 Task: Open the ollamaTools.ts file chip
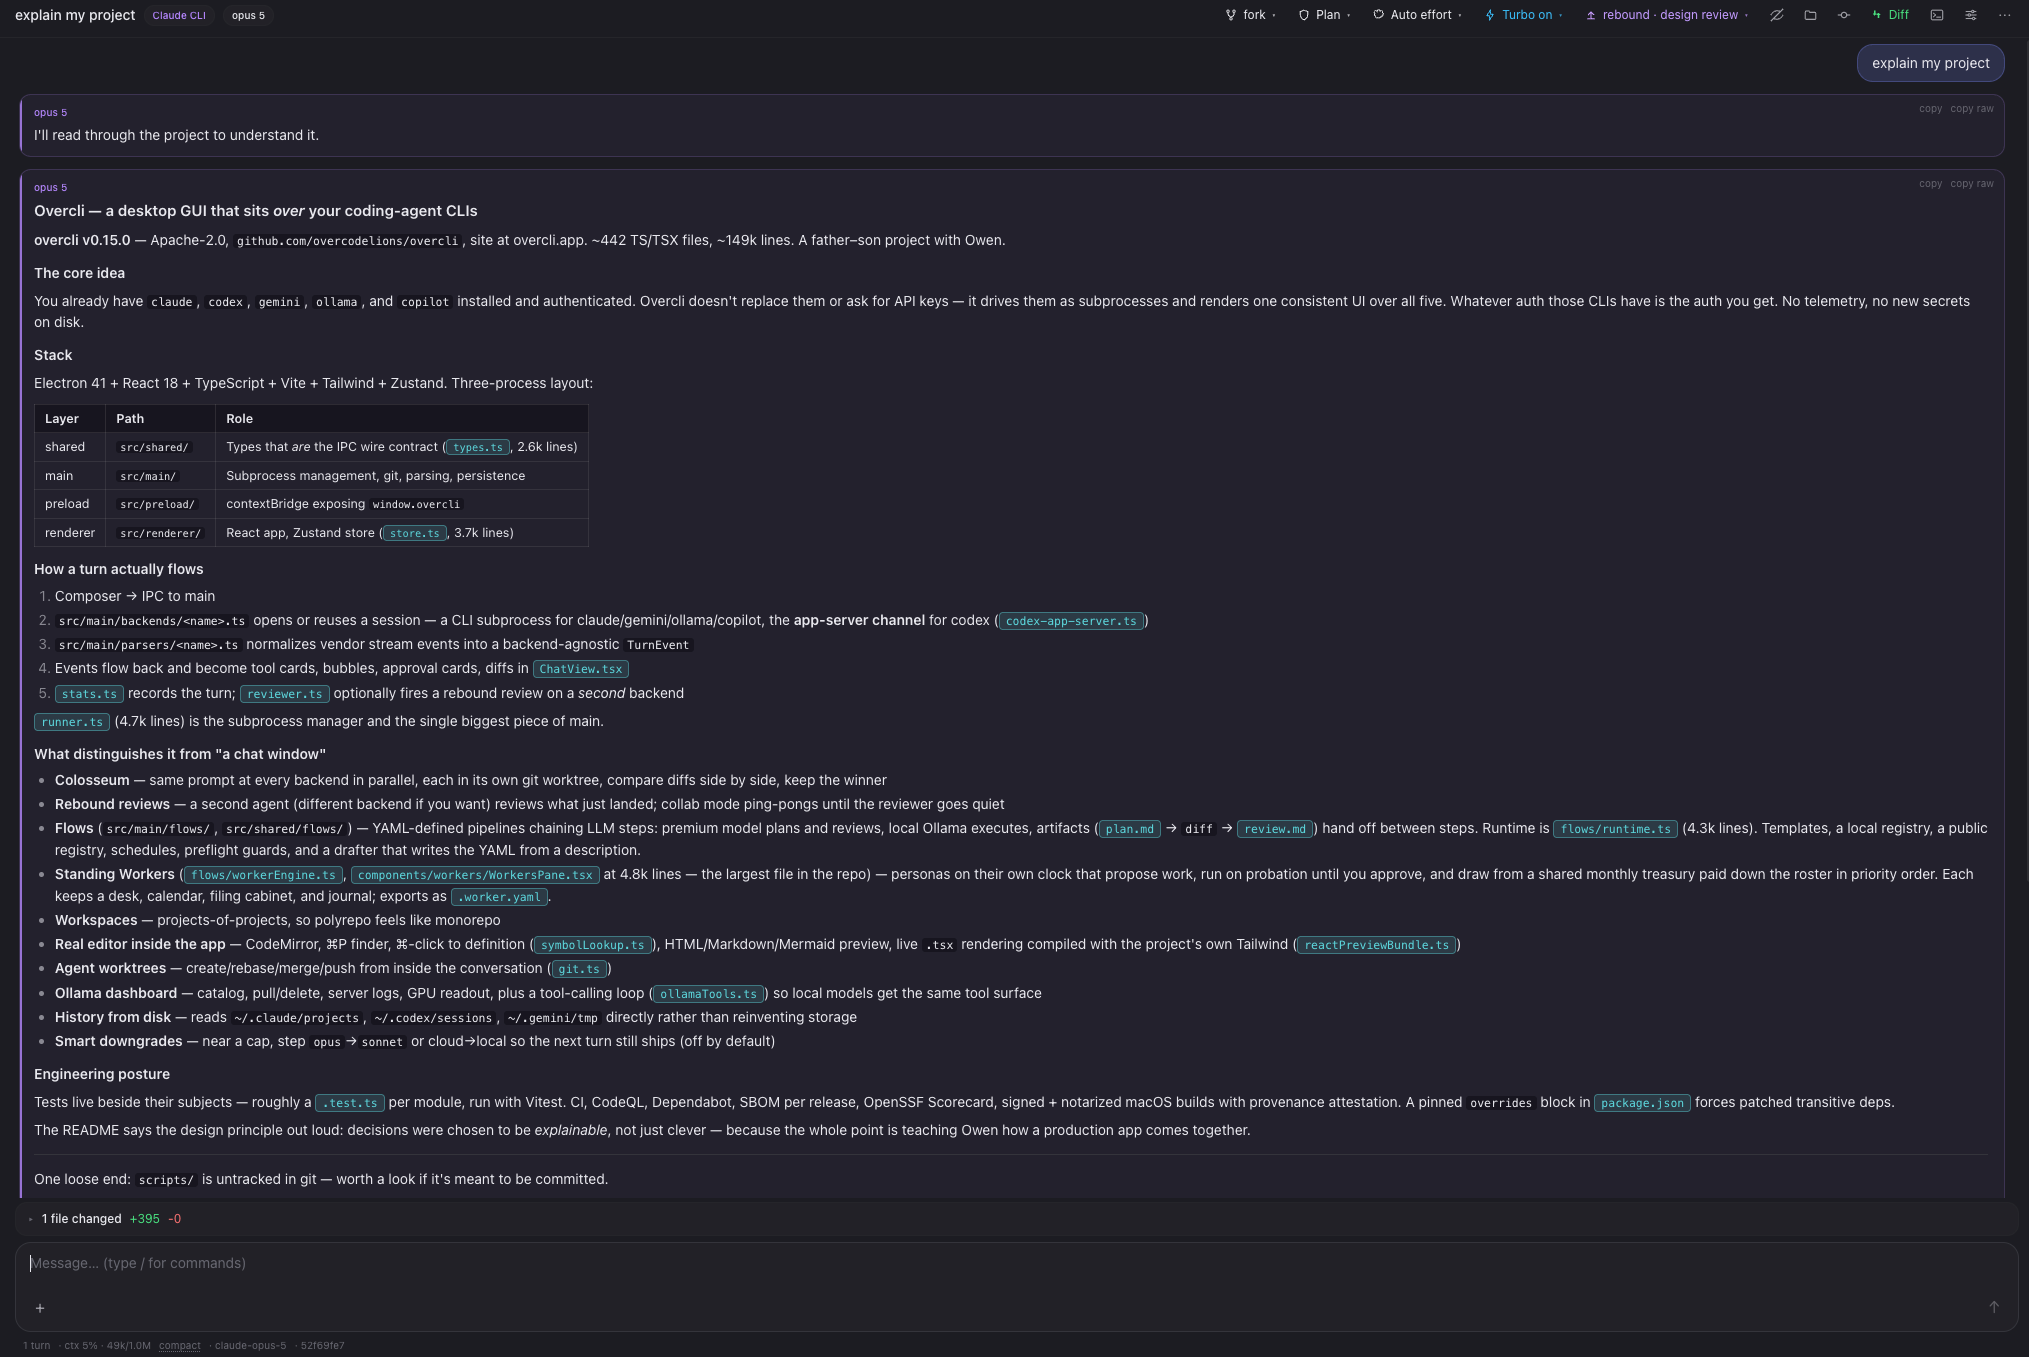(708, 994)
